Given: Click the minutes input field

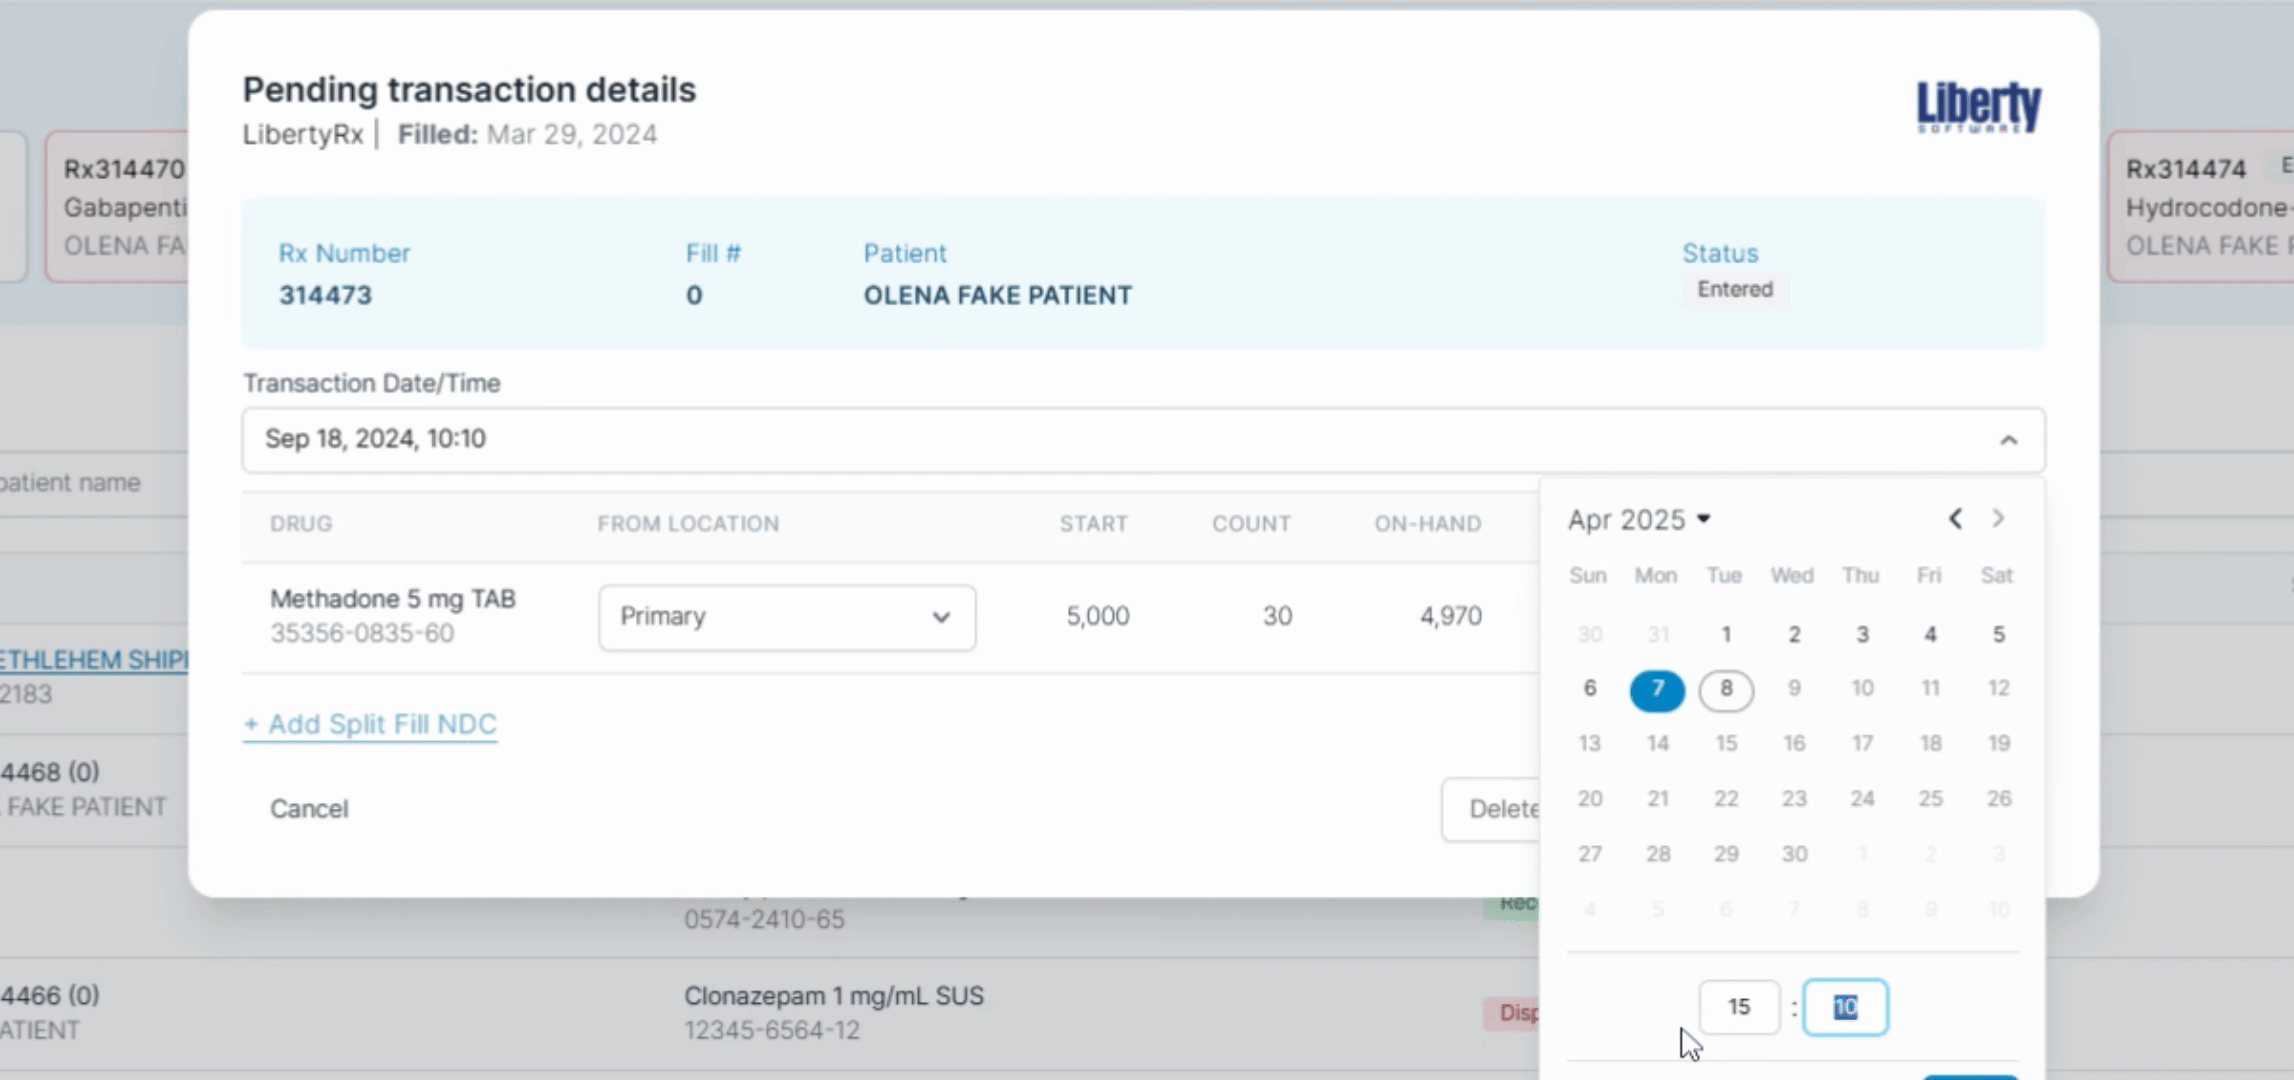Looking at the screenshot, I should click(x=1844, y=1007).
